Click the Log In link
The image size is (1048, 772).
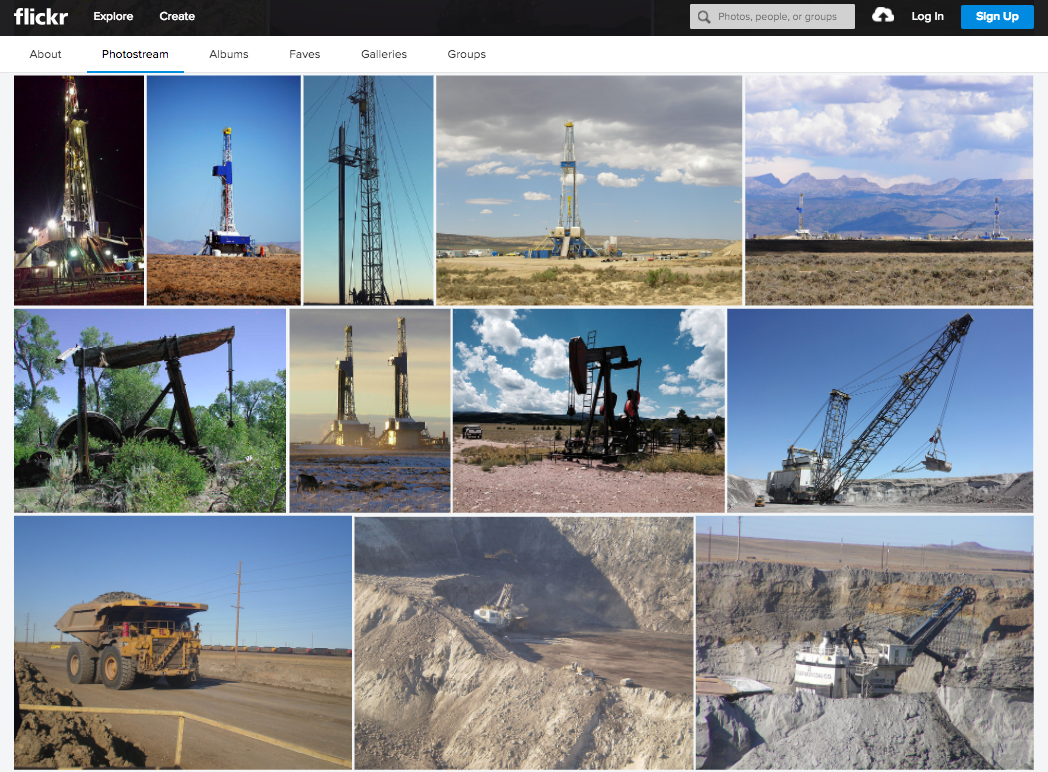click(x=928, y=16)
